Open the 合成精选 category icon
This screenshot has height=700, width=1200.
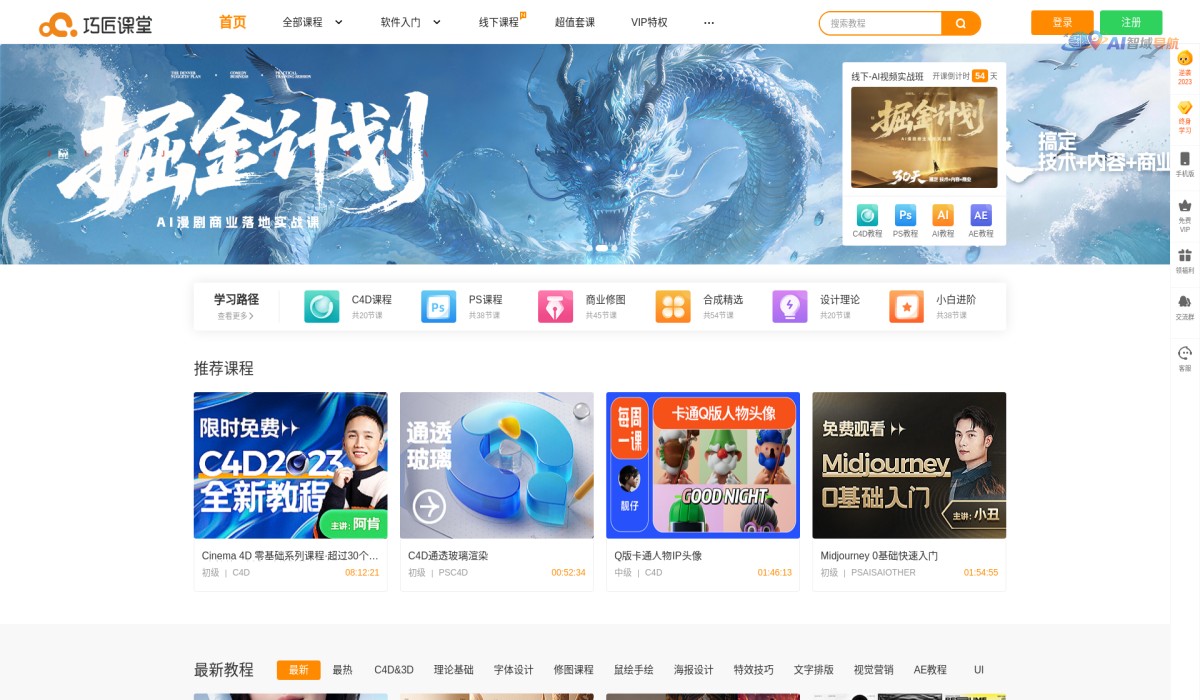(672, 306)
